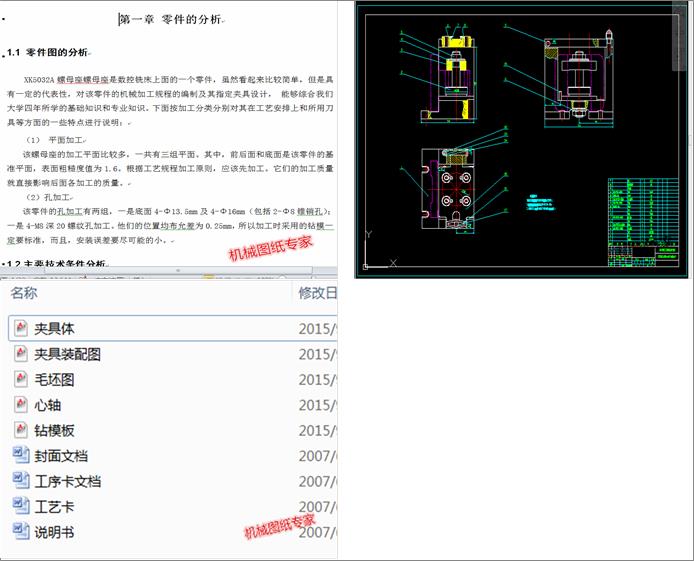Select file name 毛坯图

(x=54, y=380)
